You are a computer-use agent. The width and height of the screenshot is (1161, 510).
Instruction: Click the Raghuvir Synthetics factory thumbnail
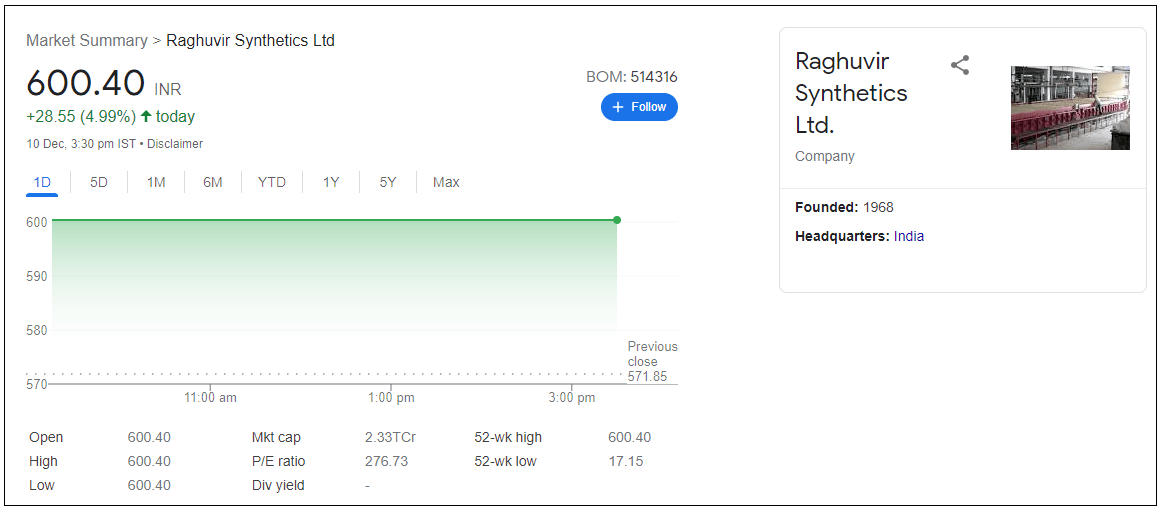1070,107
